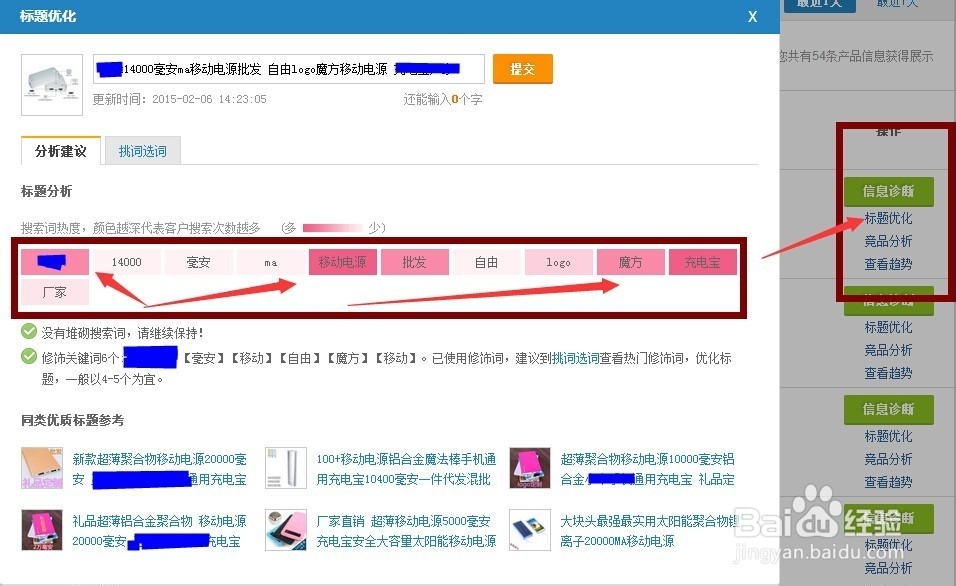Select the 移动电源 keyword tag
This screenshot has height=586, width=956.
tap(342, 261)
